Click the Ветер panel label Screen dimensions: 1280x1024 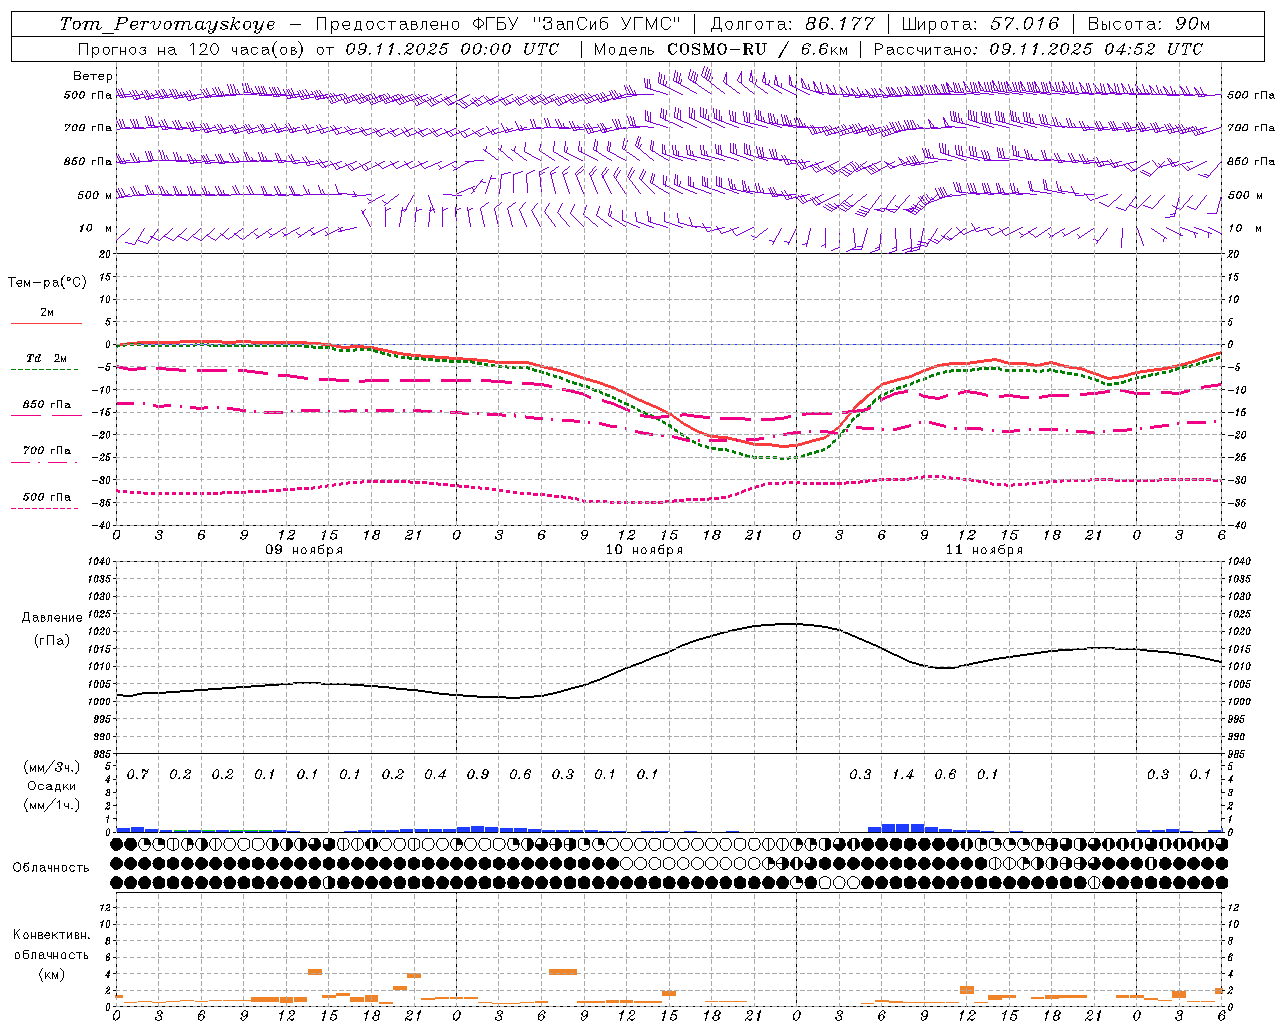pyautogui.click(x=92, y=76)
